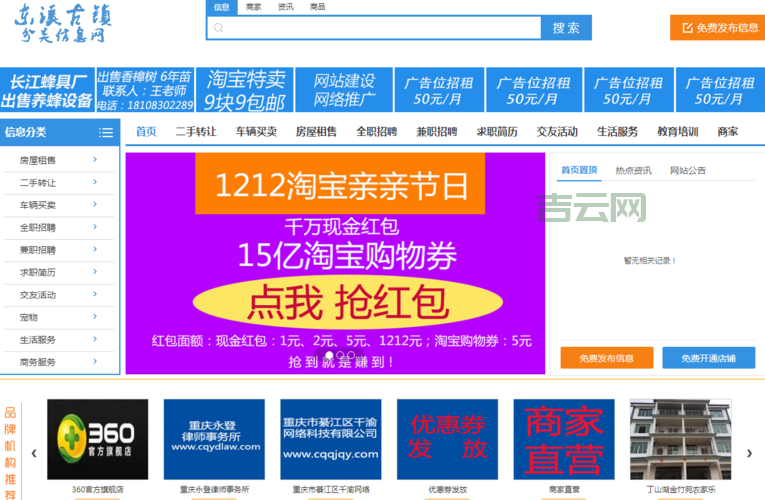Switch search to the 信息 tab
This screenshot has height=500, width=765.
221,7
